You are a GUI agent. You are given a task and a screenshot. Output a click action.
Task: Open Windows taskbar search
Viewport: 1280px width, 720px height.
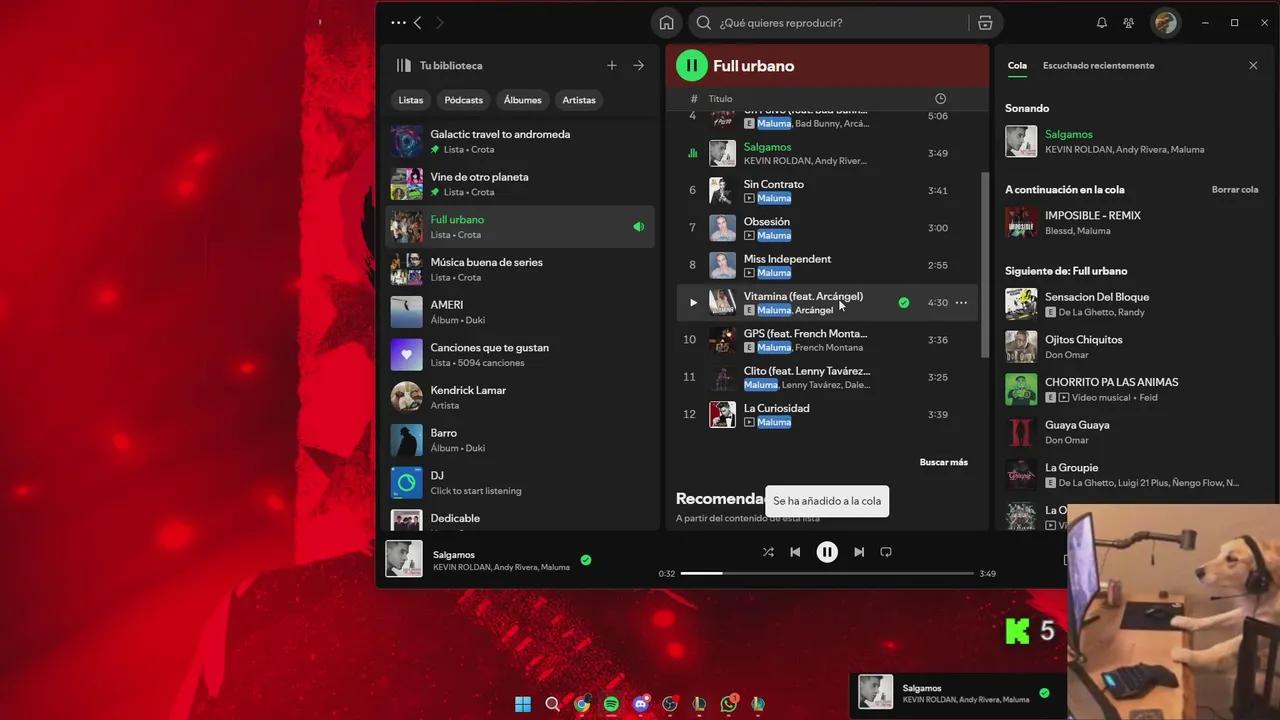pyautogui.click(x=553, y=704)
